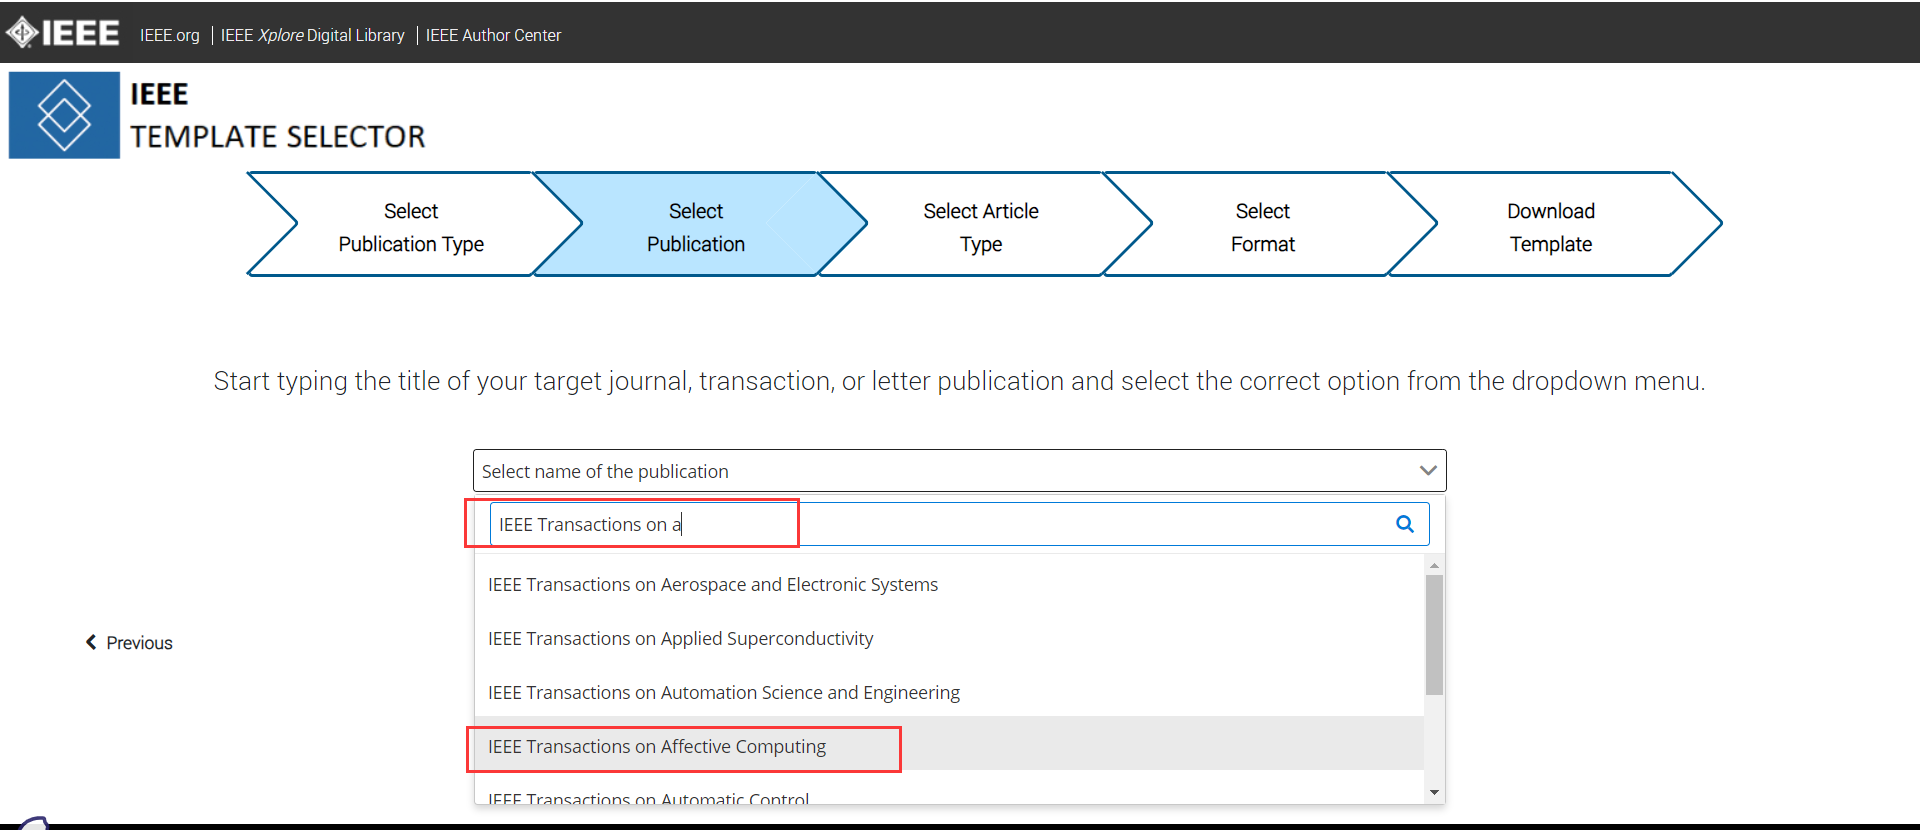Go to Download Template step
Screen dimensions: 1920x830
click(1551, 227)
